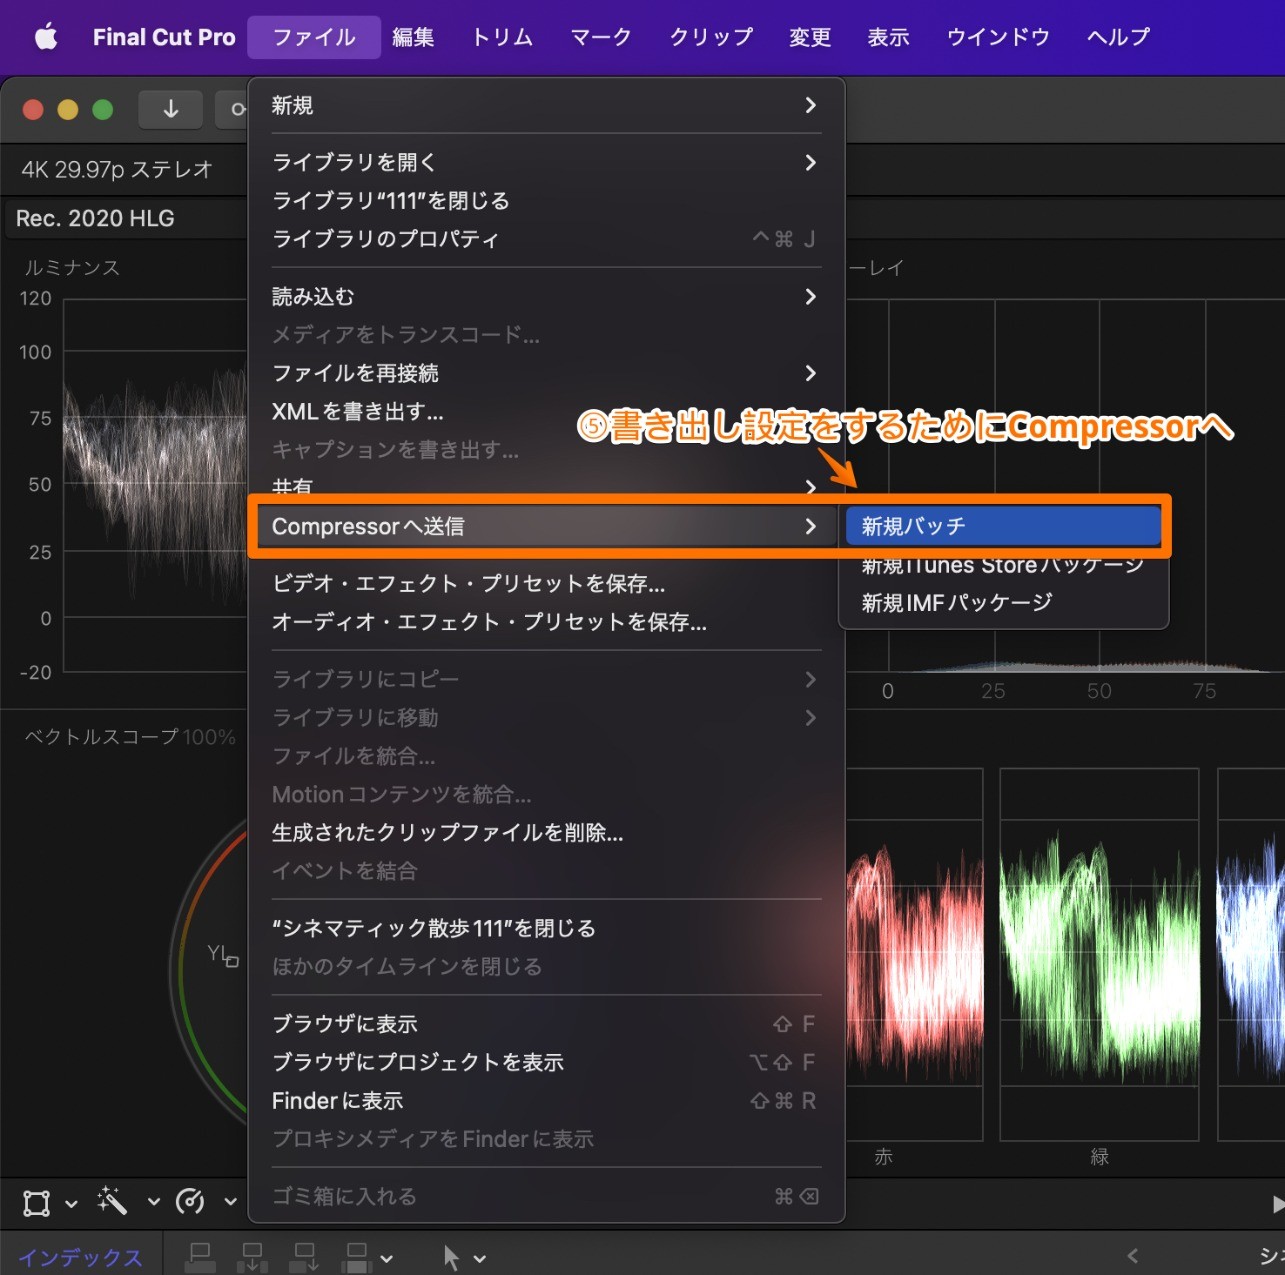The width and height of the screenshot is (1285, 1275).
Task: Open the Apple menu
Action: click(46, 38)
